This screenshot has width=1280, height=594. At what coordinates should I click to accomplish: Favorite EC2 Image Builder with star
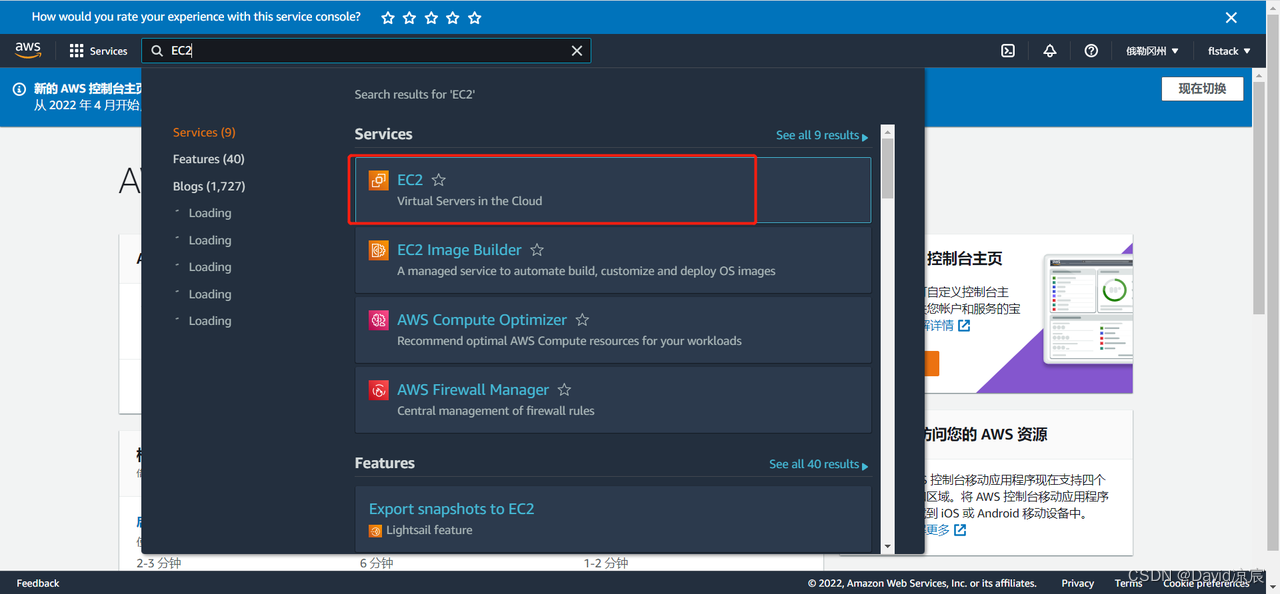pyautogui.click(x=537, y=250)
